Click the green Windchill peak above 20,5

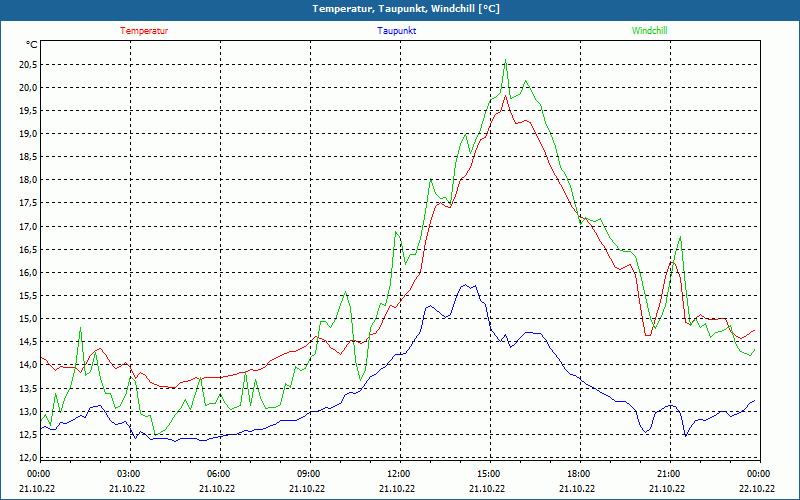tap(505, 61)
